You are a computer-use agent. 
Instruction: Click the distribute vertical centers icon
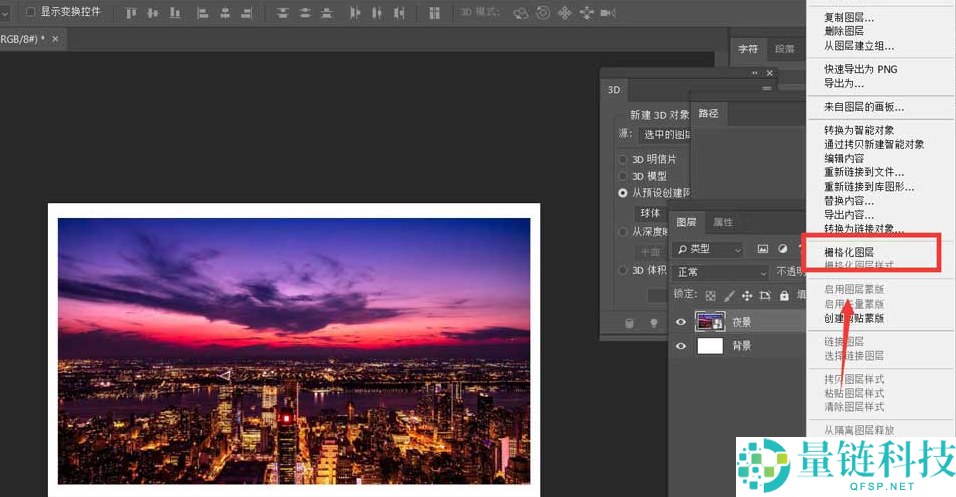(x=304, y=13)
